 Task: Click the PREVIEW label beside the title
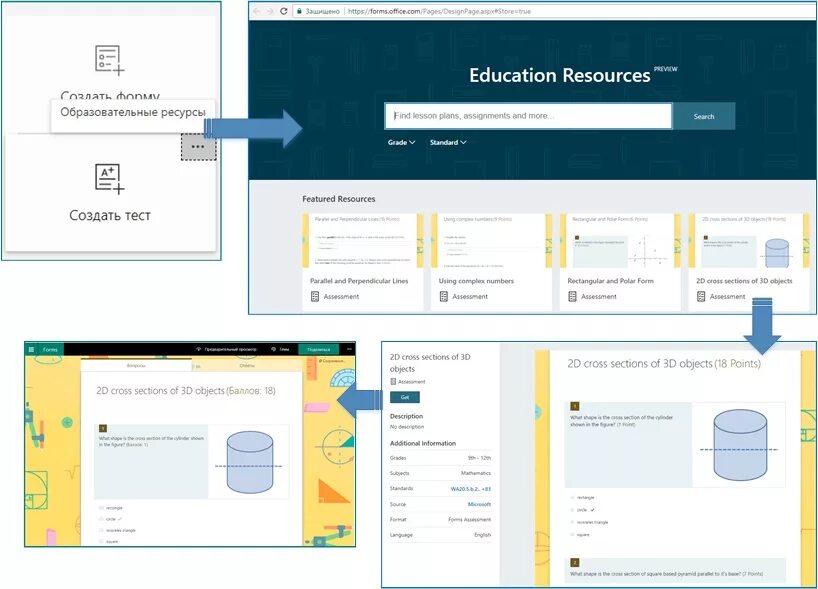pyautogui.click(x=665, y=69)
